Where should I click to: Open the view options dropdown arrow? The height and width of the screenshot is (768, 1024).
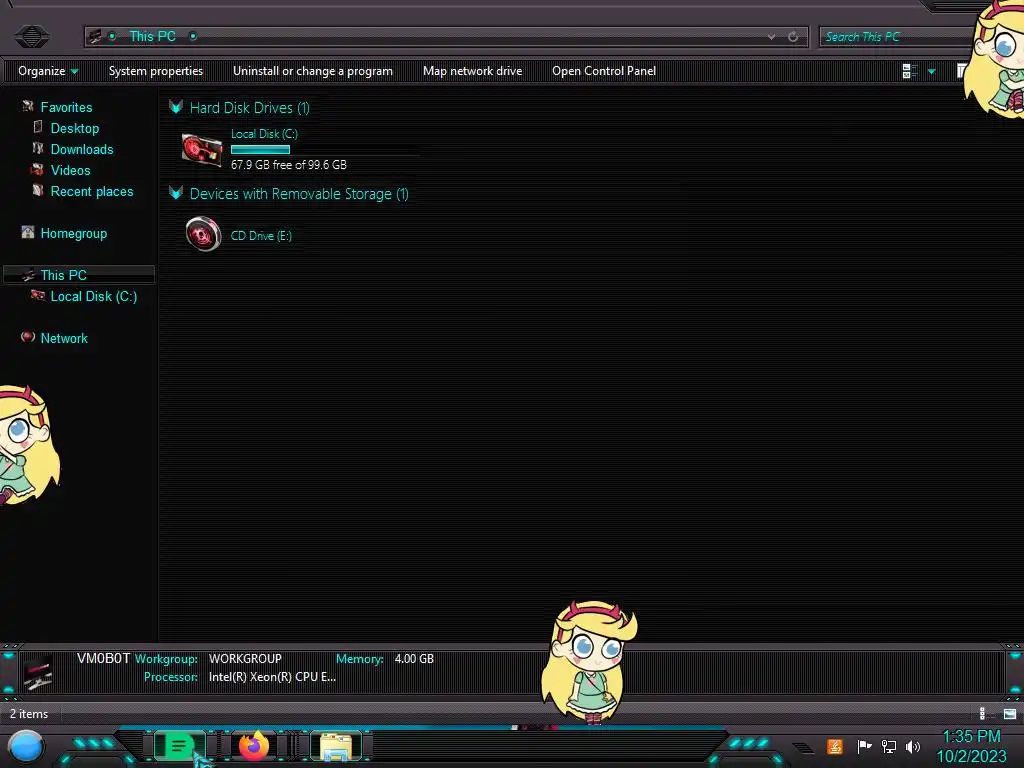click(931, 71)
